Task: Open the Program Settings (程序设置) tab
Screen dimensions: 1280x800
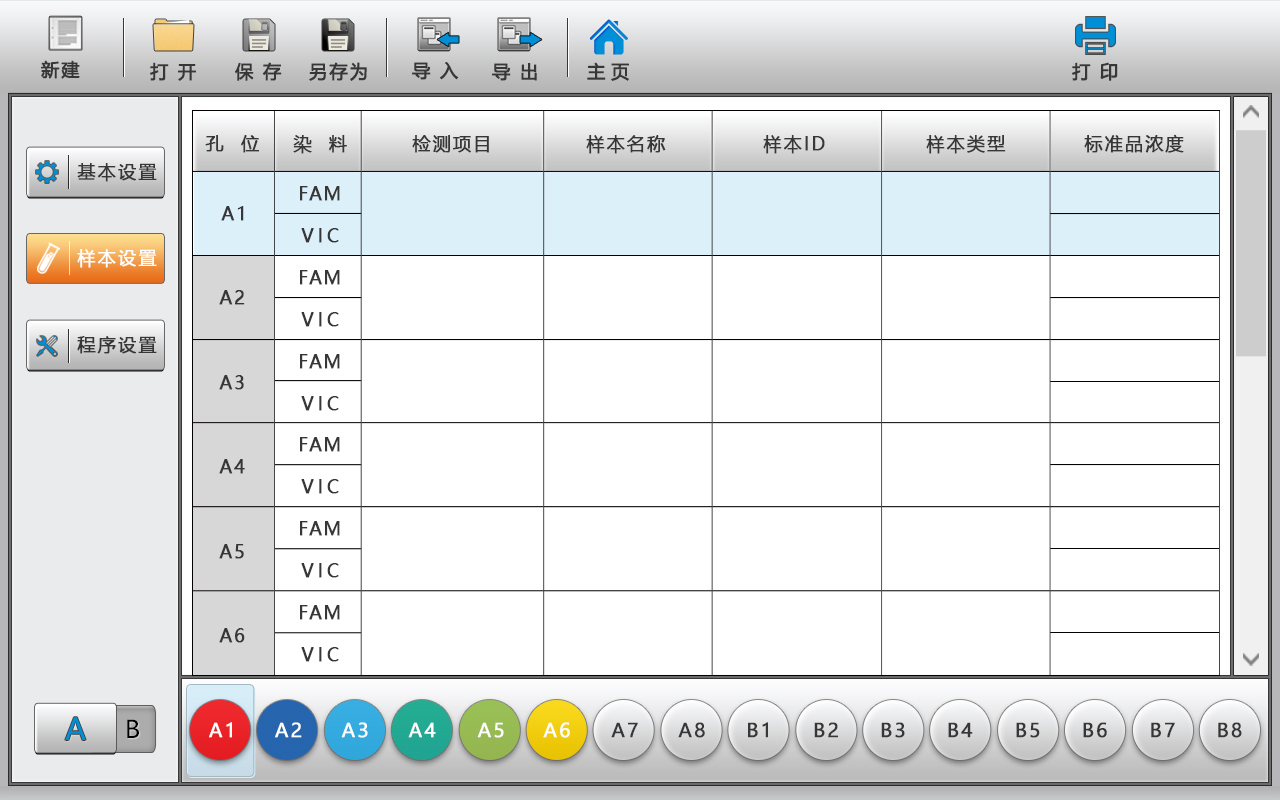Action: (x=96, y=345)
